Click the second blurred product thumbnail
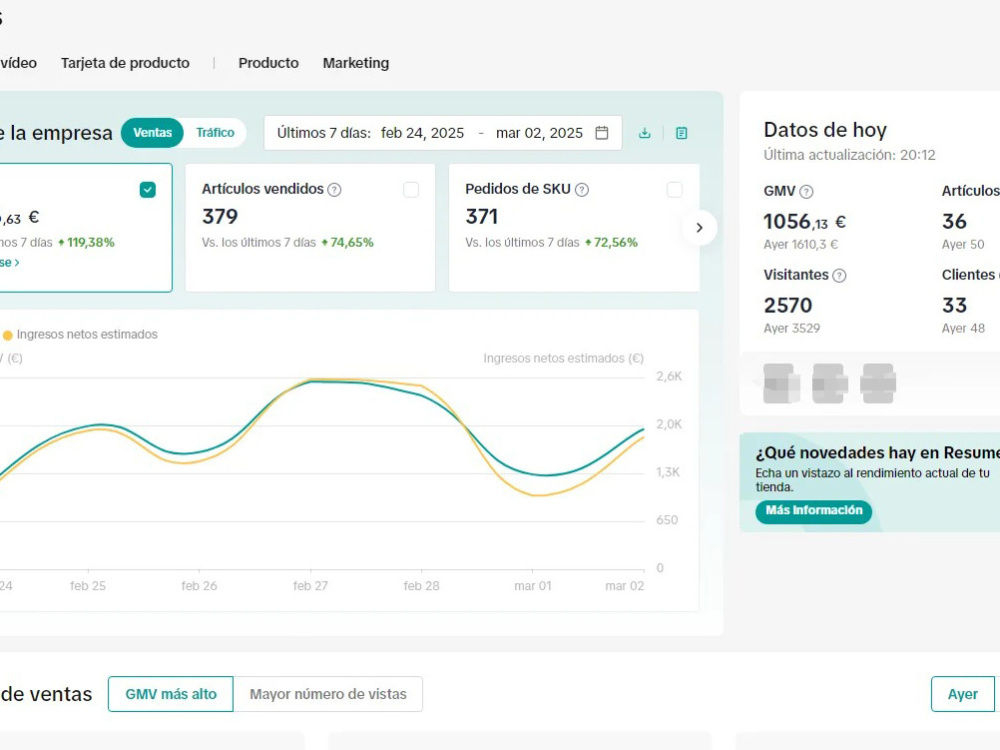The image size is (1000, 750). (830, 383)
